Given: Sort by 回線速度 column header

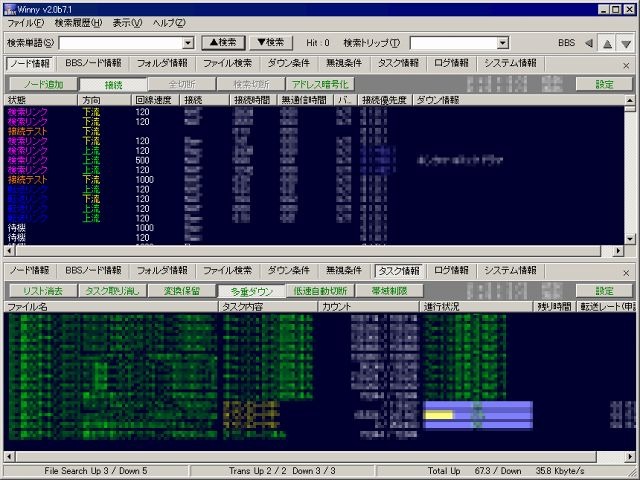Looking at the screenshot, I should pyautogui.click(x=156, y=100).
